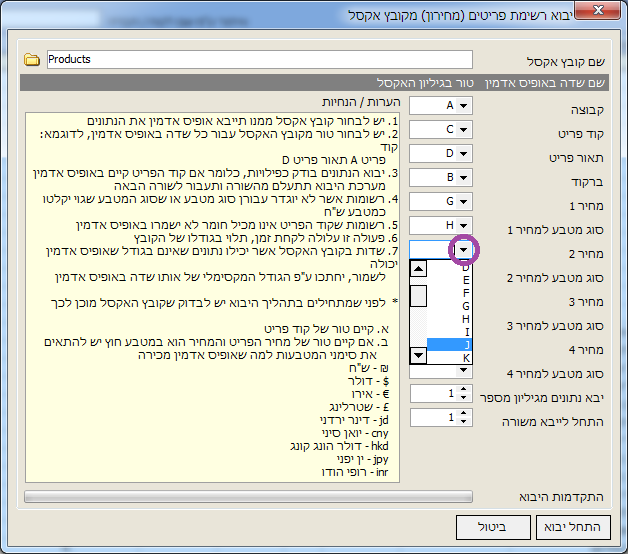Open the ברקוד column dropdown
The image size is (628, 554).
(465, 177)
